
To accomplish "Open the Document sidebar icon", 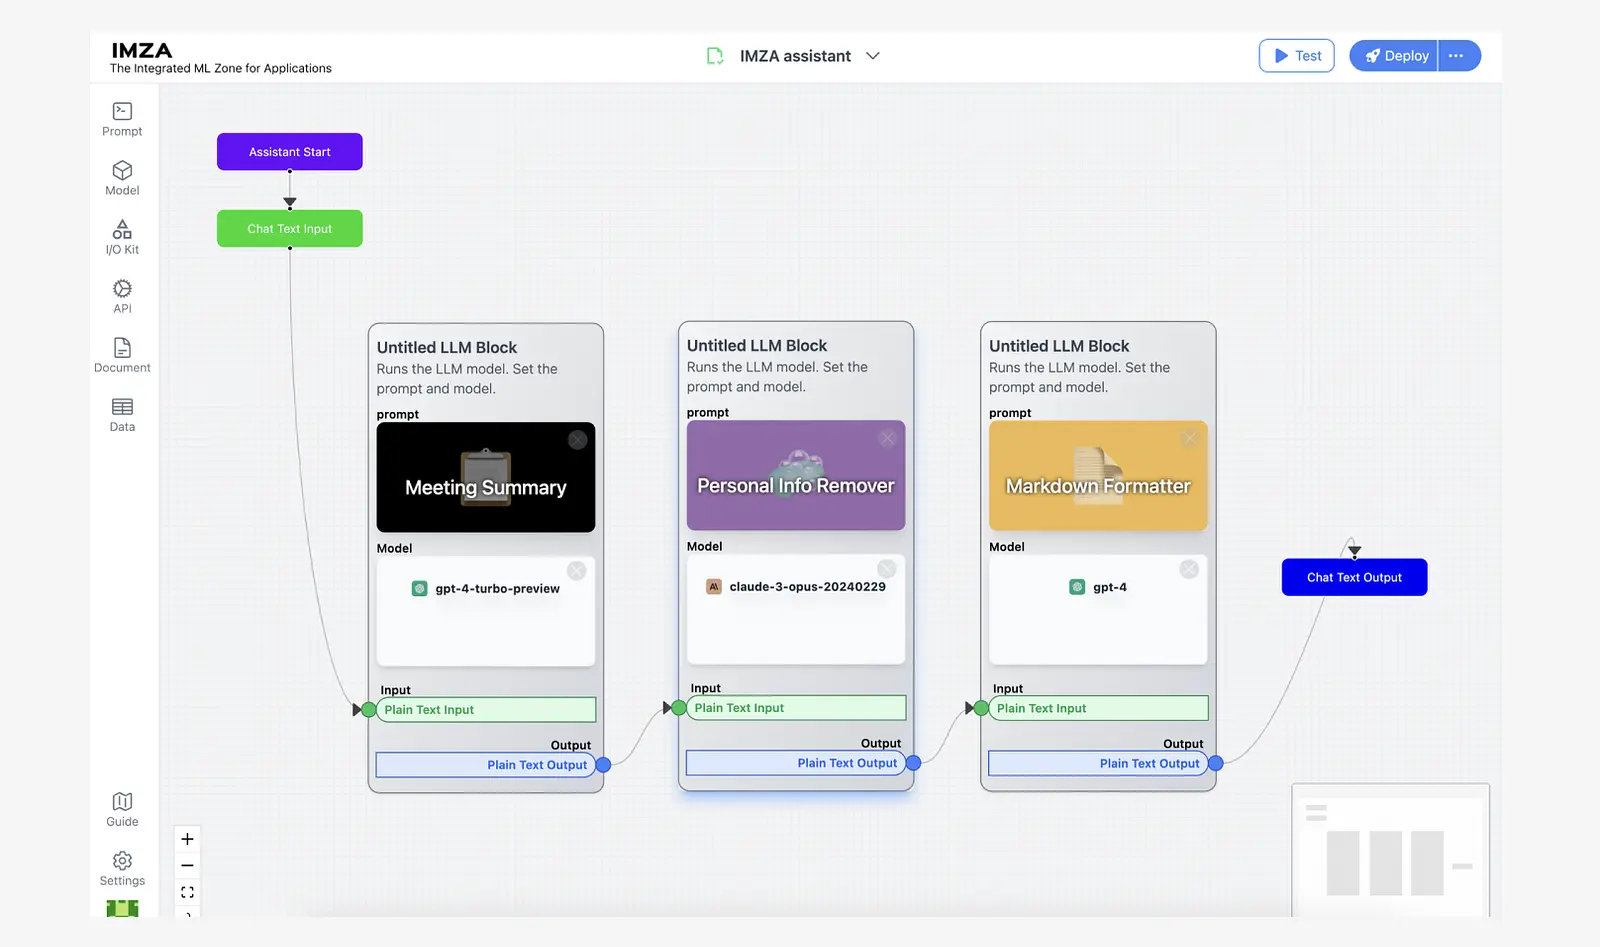I will pos(122,355).
